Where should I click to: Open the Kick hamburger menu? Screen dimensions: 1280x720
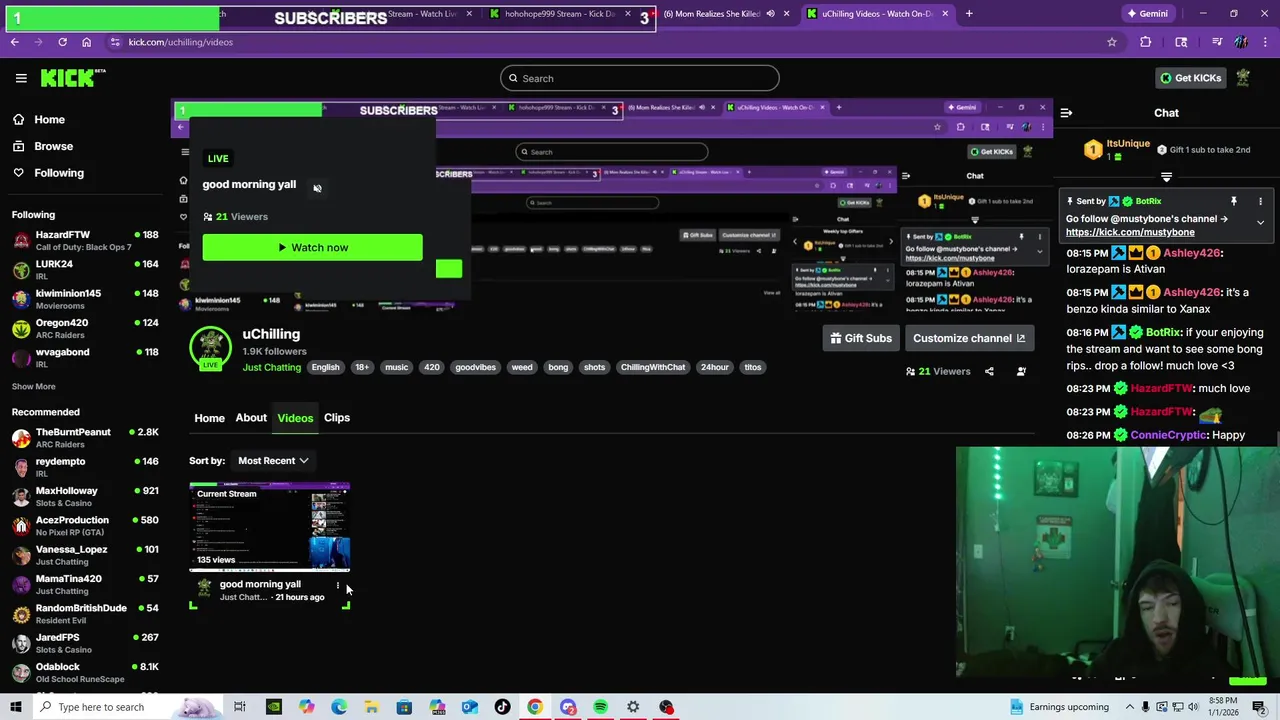pyautogui.click(x=21, y=78)
